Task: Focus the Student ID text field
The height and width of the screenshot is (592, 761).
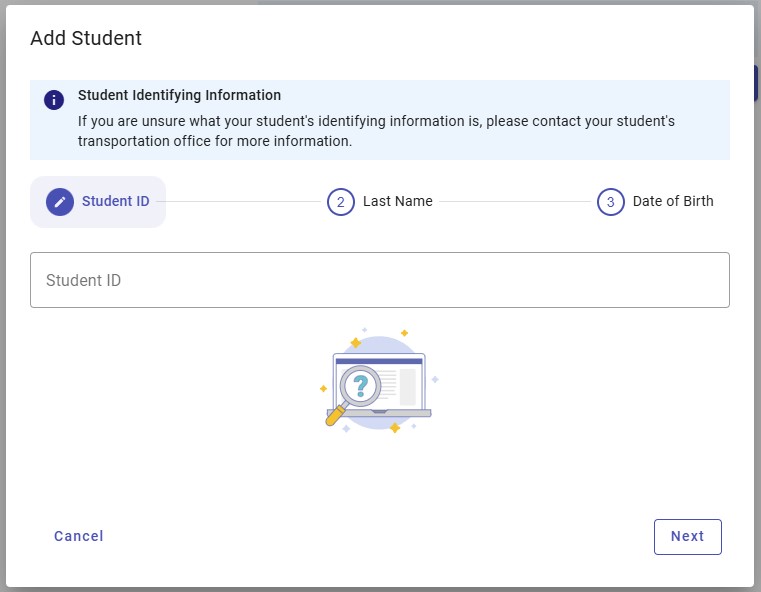Action: click(x=380, y=280)
